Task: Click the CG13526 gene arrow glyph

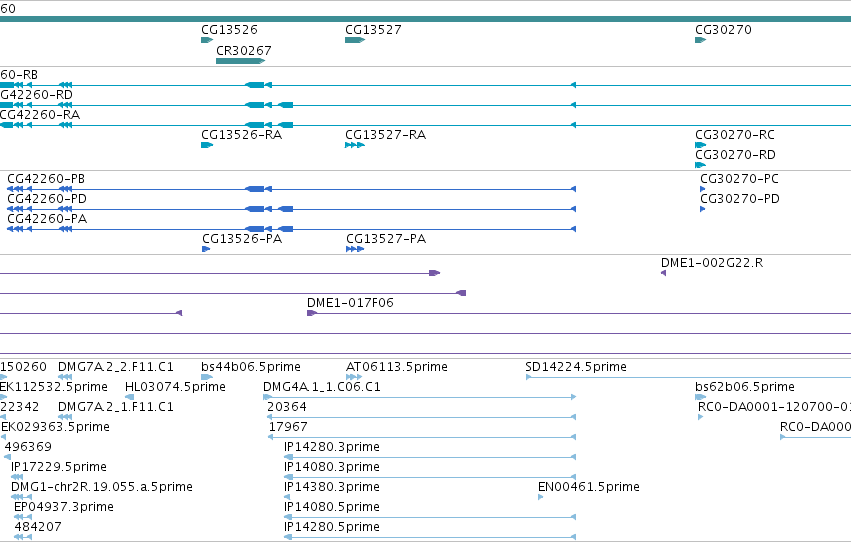Action: 207,40
